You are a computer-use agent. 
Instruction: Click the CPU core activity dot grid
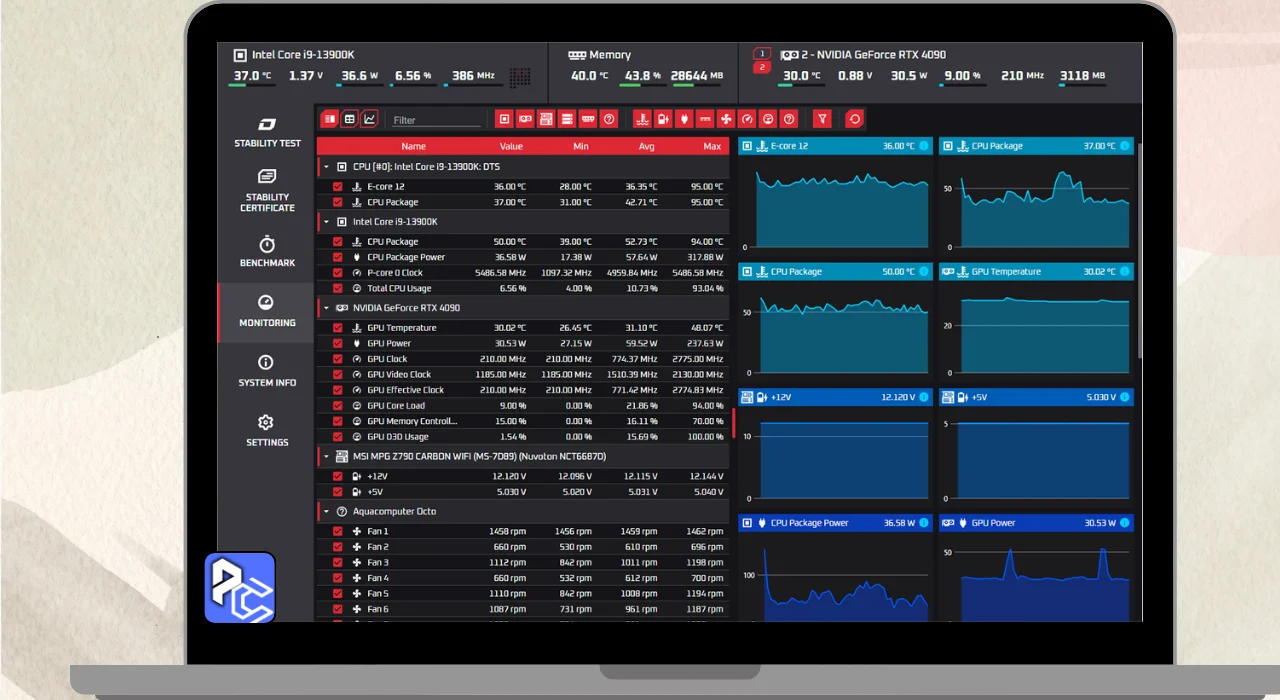(x=519, y=77)
